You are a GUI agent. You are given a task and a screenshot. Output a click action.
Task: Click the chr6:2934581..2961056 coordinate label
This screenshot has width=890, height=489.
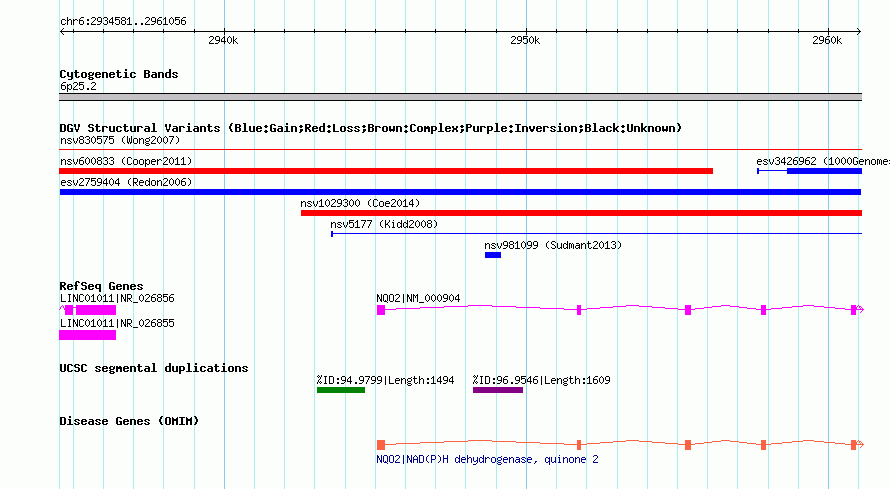point(123,21)
